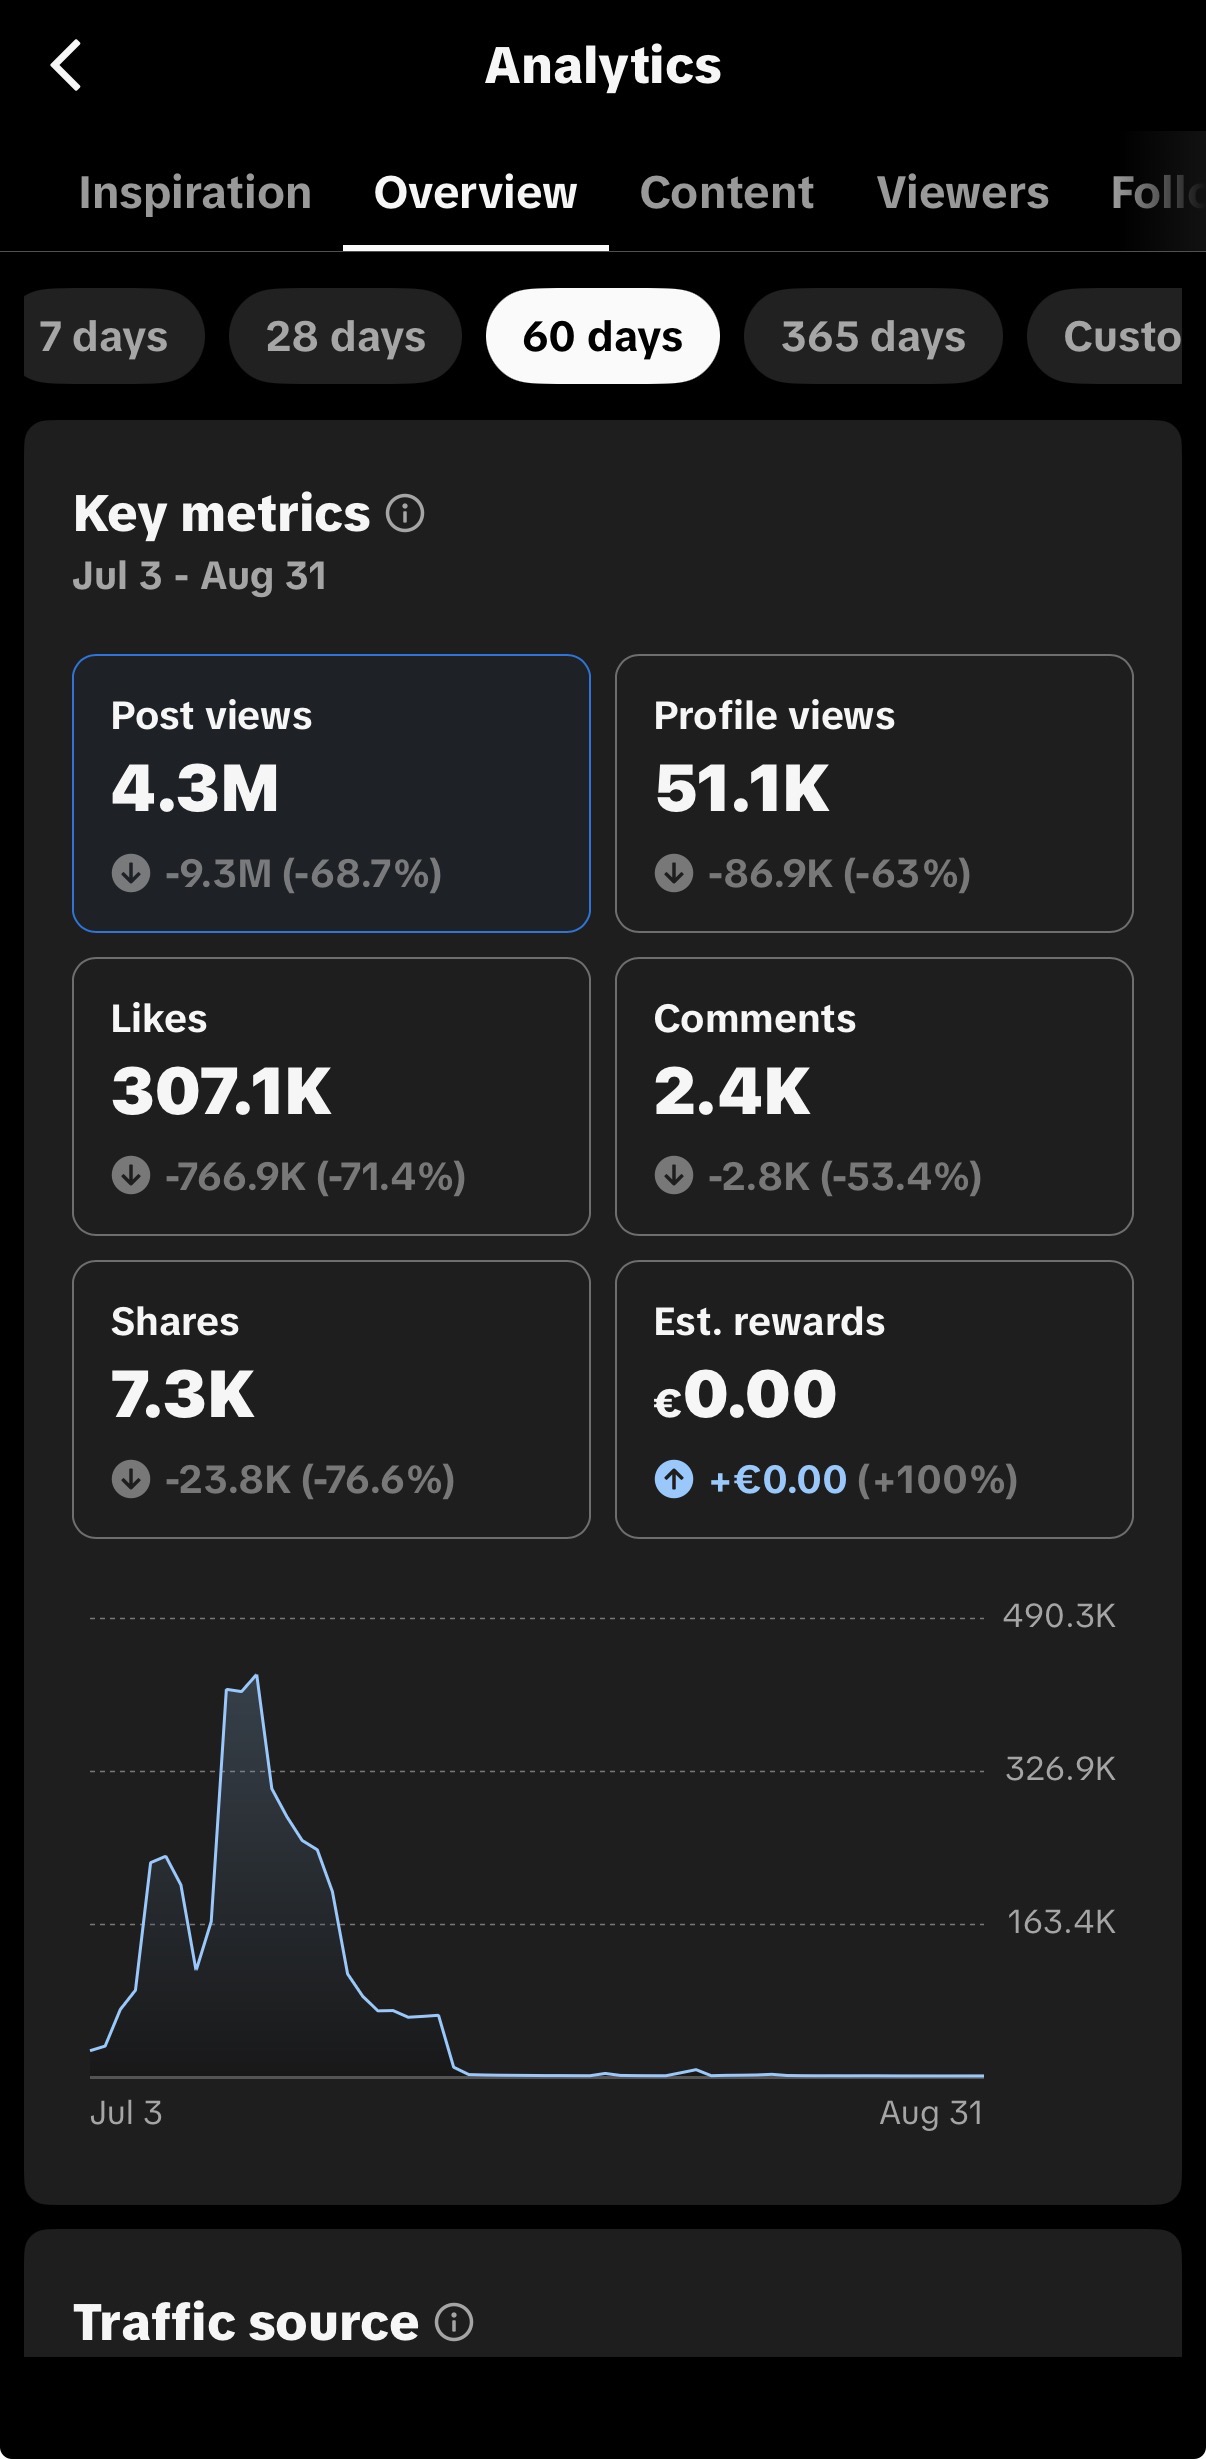Open Key metrics info icon
Screen dimensions: 1206x2459
[x=405, y=514]
